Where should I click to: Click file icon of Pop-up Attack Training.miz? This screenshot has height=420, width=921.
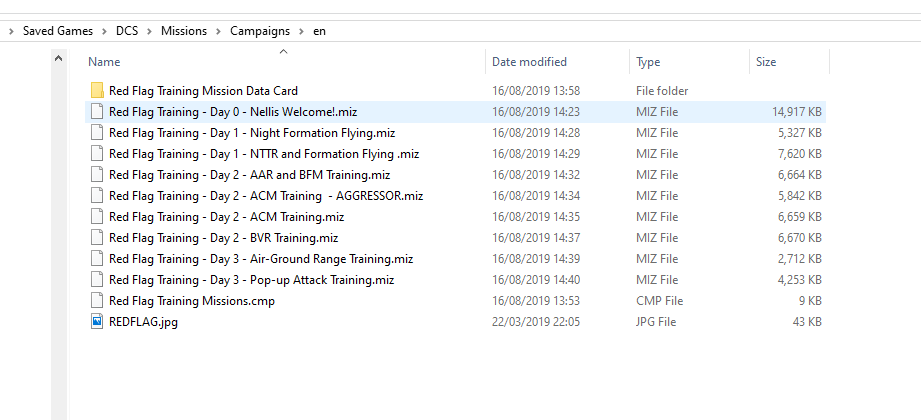pyautogui.click(x=98, y=280)
